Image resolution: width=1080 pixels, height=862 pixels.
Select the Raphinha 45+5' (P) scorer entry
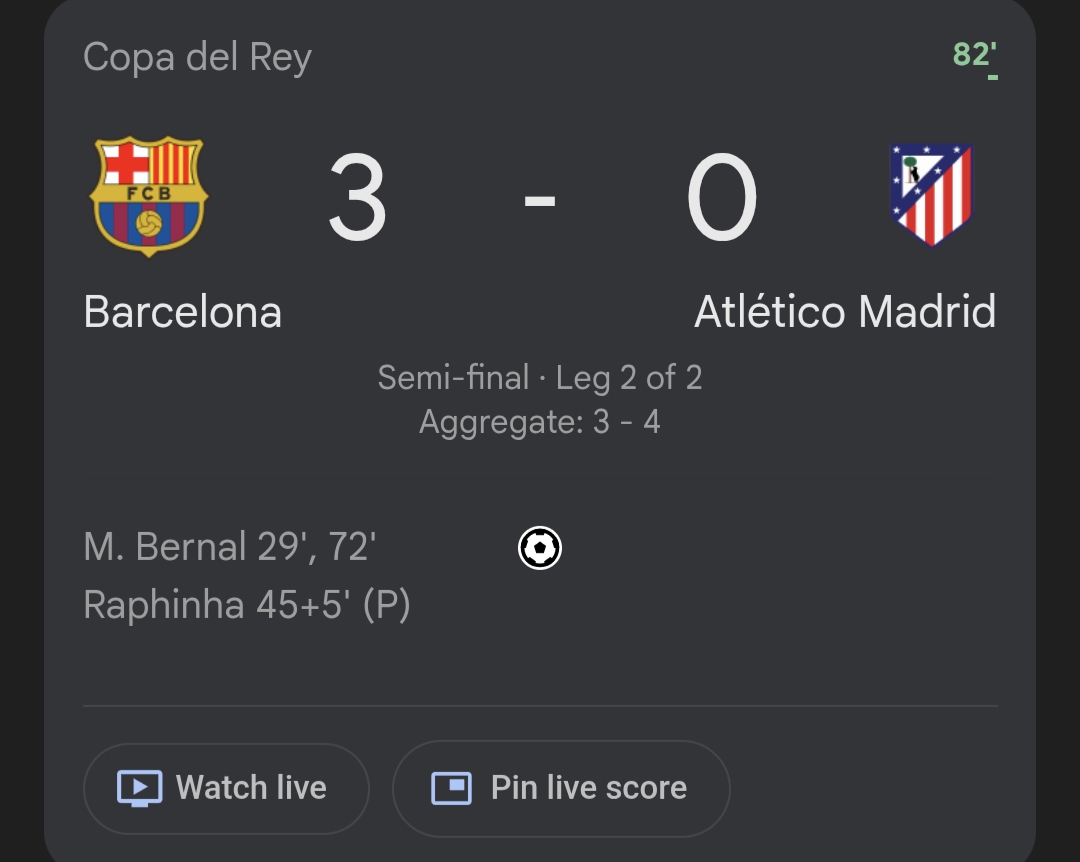pyautogui.click(x=247, y=605)
